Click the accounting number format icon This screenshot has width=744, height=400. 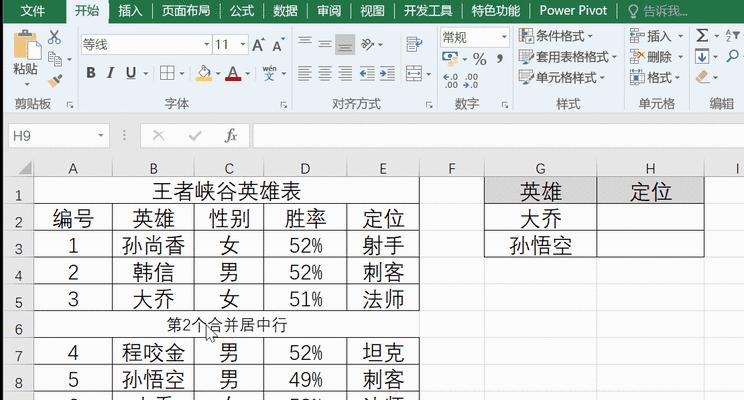point(450,59)
